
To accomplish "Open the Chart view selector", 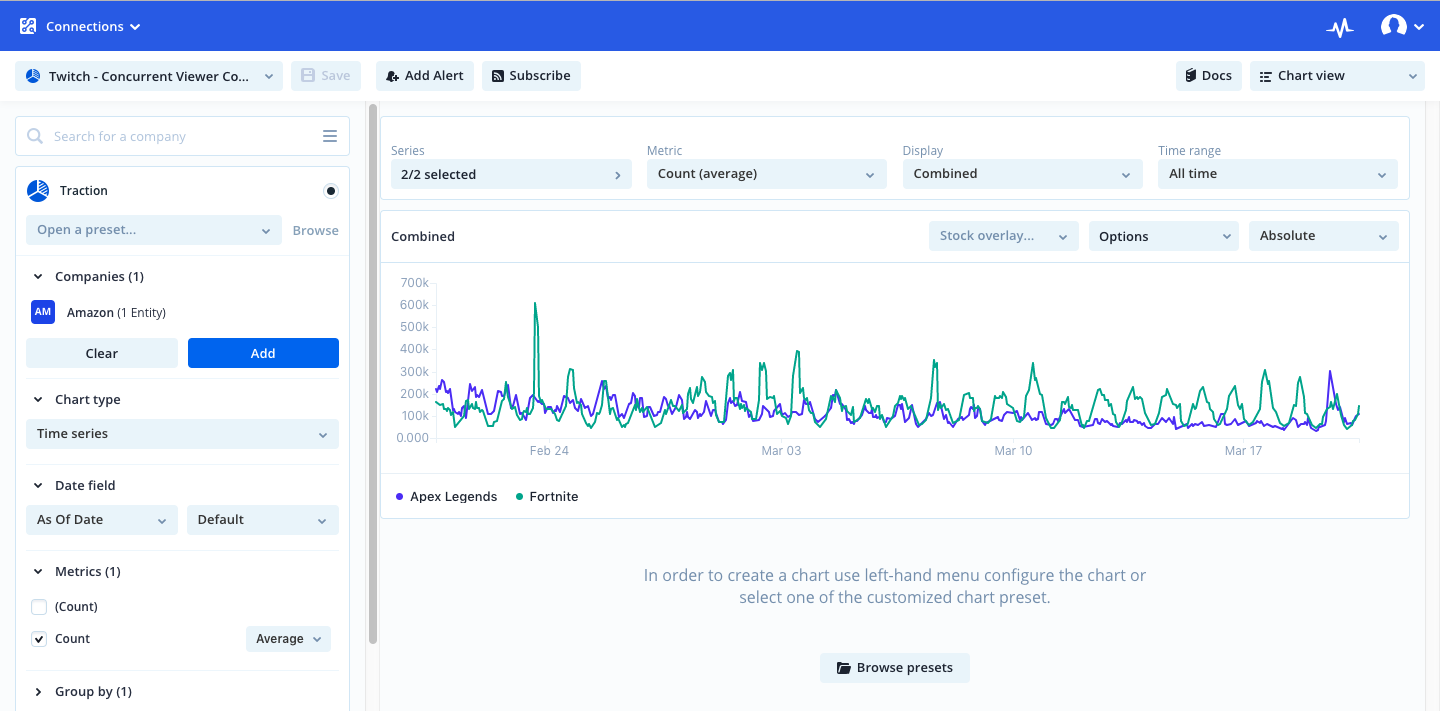I will pos(1336,76).
